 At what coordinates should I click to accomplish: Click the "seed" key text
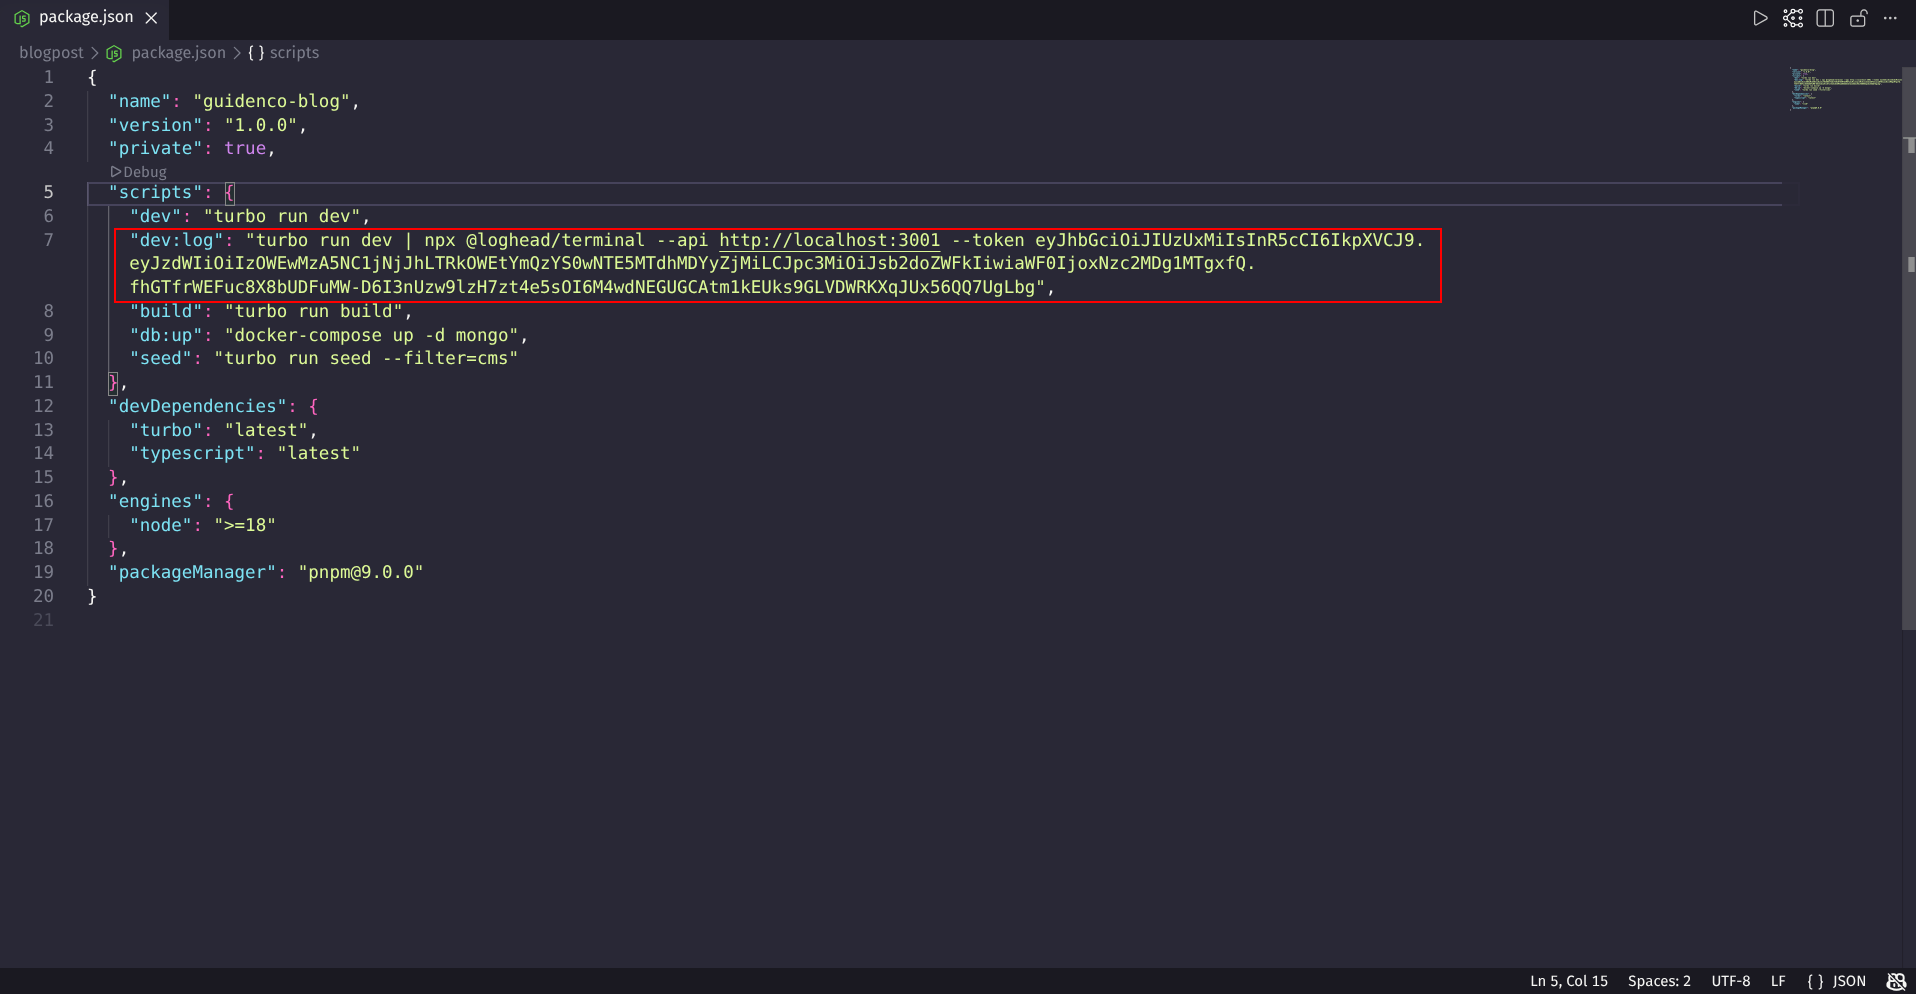[x=160, y=358]
